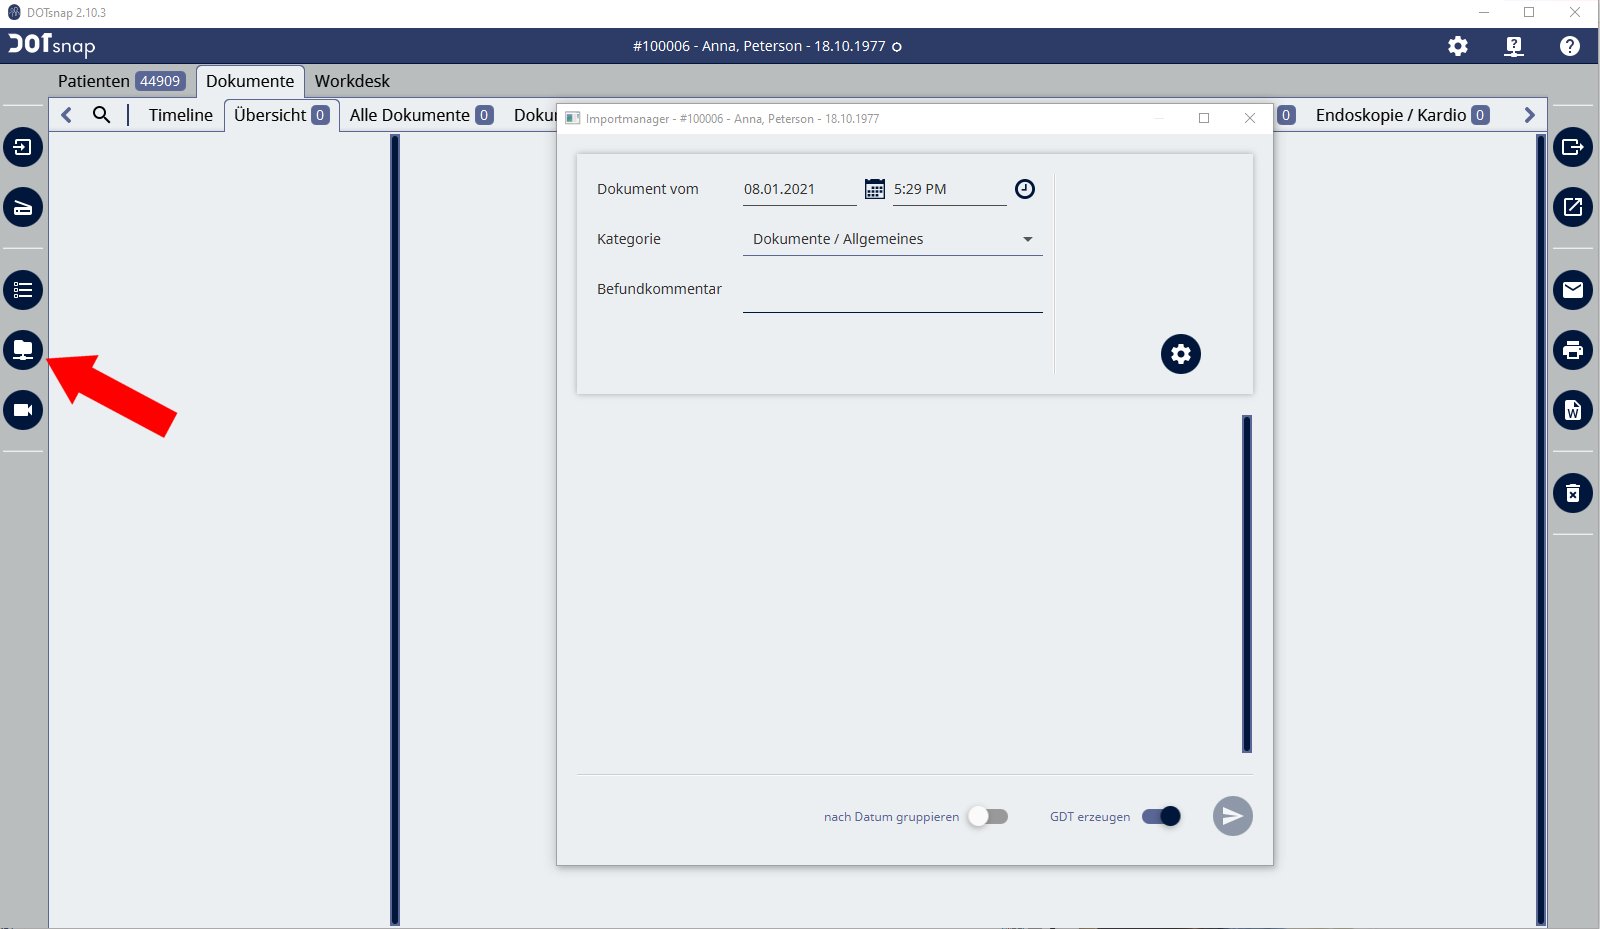
Task: Switch to the Workdesk tab
Action: click(x=352, y=81)
